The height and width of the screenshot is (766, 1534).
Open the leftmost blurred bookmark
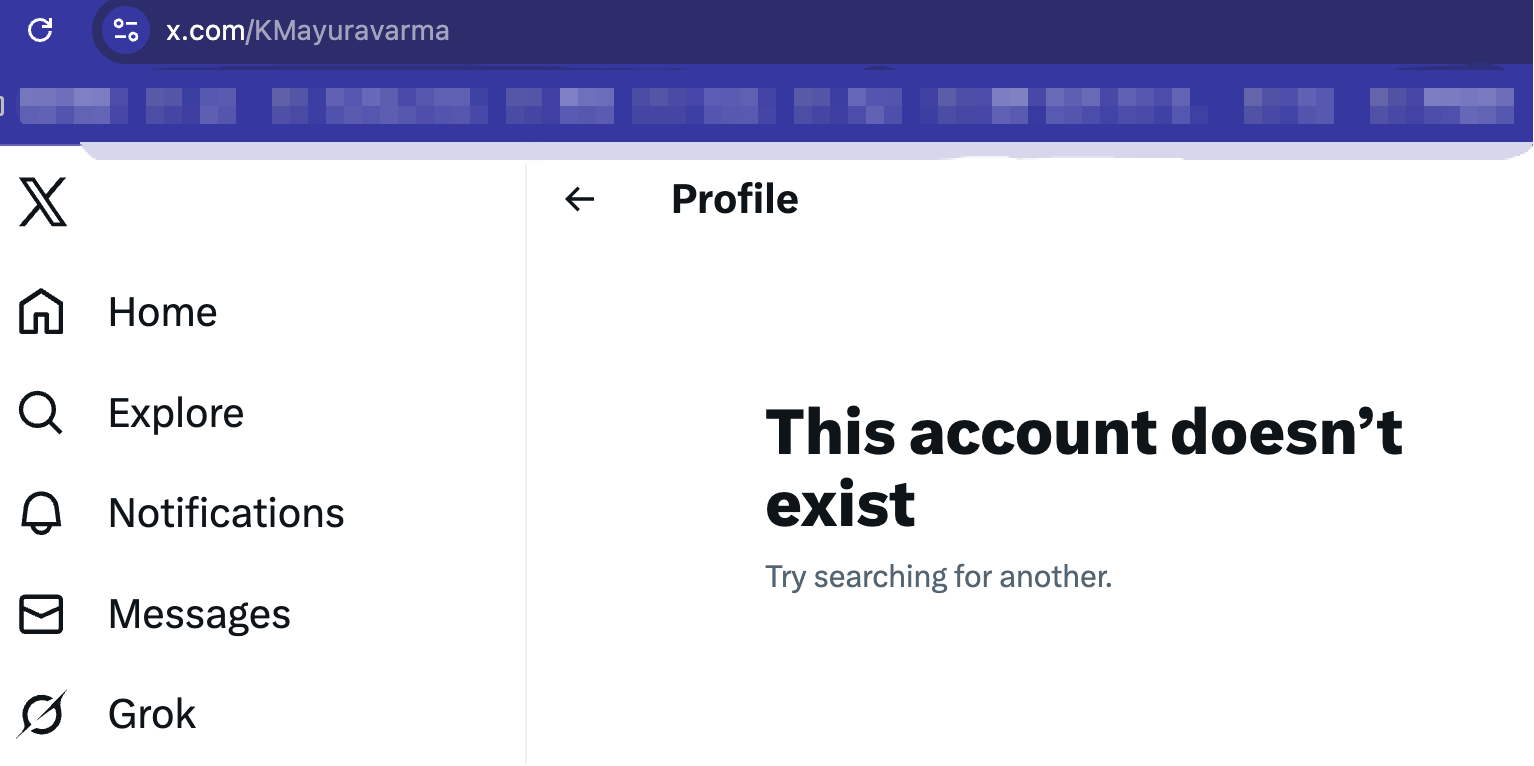73,106
